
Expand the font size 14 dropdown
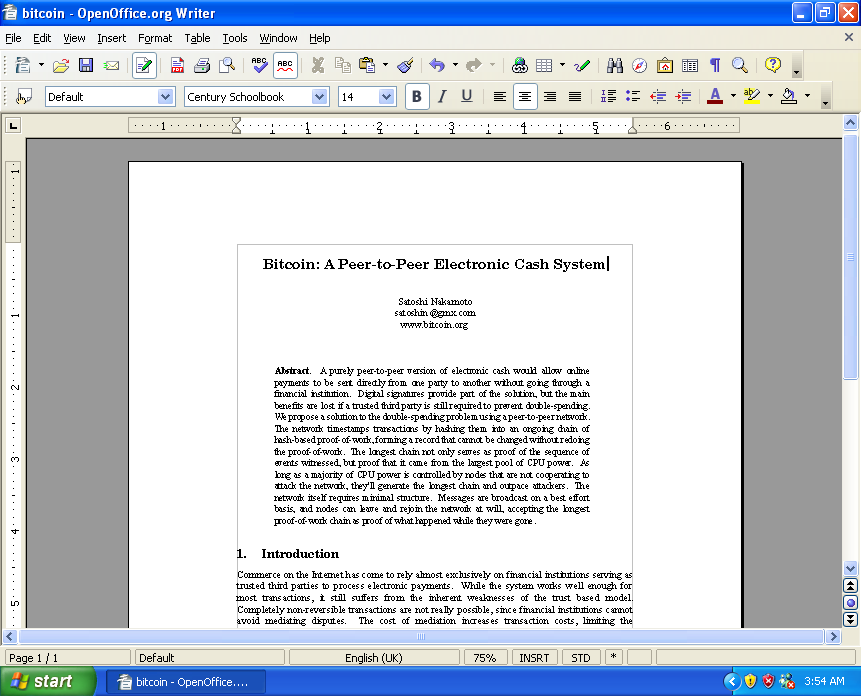[x=387, y=97]
